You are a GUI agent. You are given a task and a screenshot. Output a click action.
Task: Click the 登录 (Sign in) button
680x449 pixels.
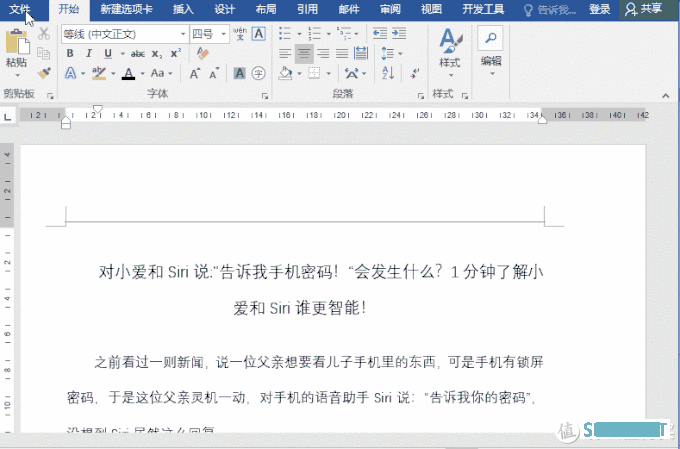pos(600,9)
